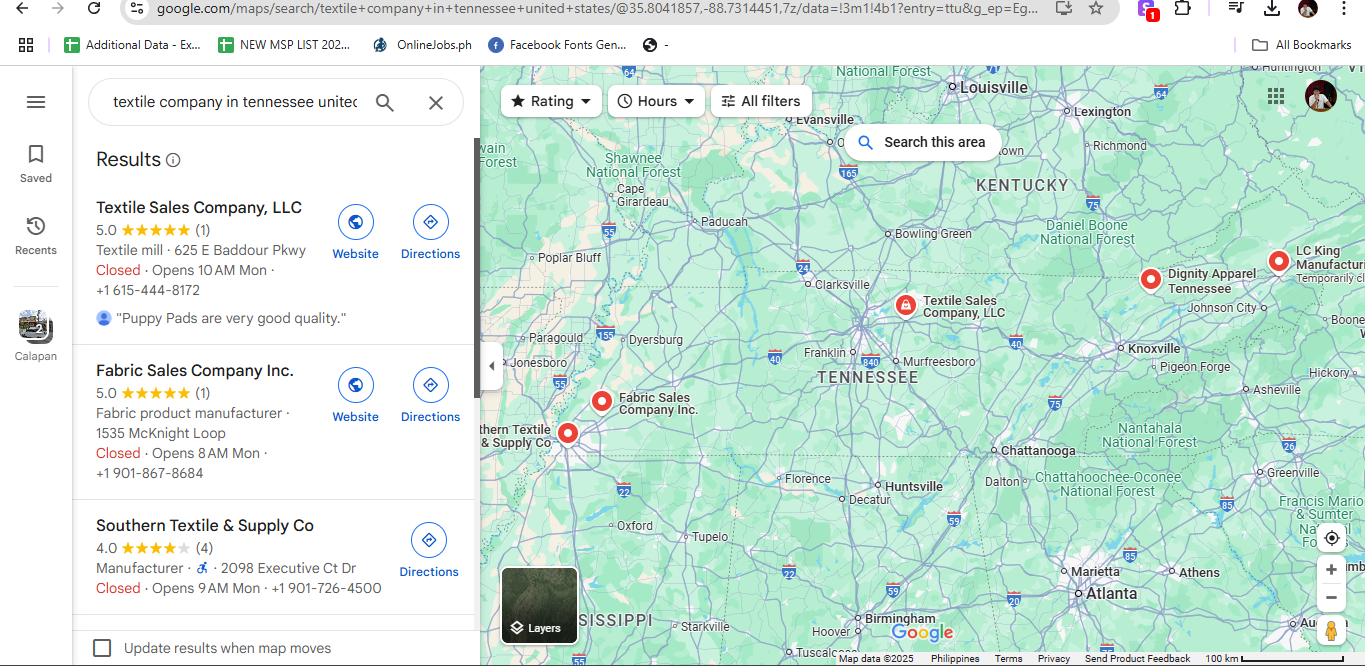Screen dimensions: 1365x666
Task: Open the Rating filter dropdown
Action: click(x=551, y=101)
